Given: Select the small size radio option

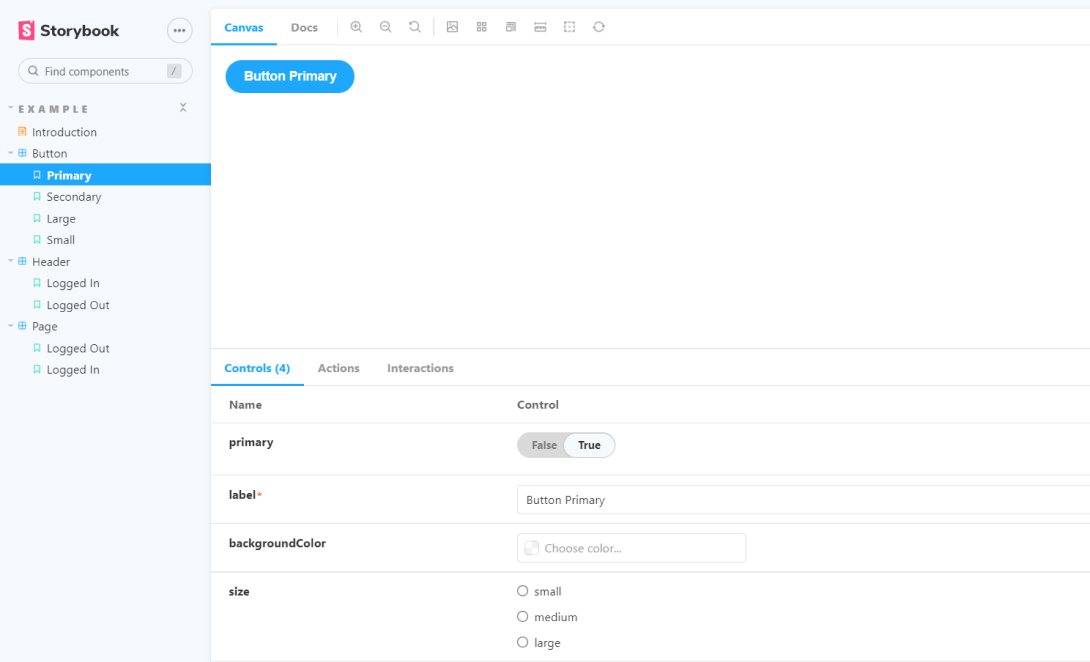Looking at the screenshot, I should [522, 591].
